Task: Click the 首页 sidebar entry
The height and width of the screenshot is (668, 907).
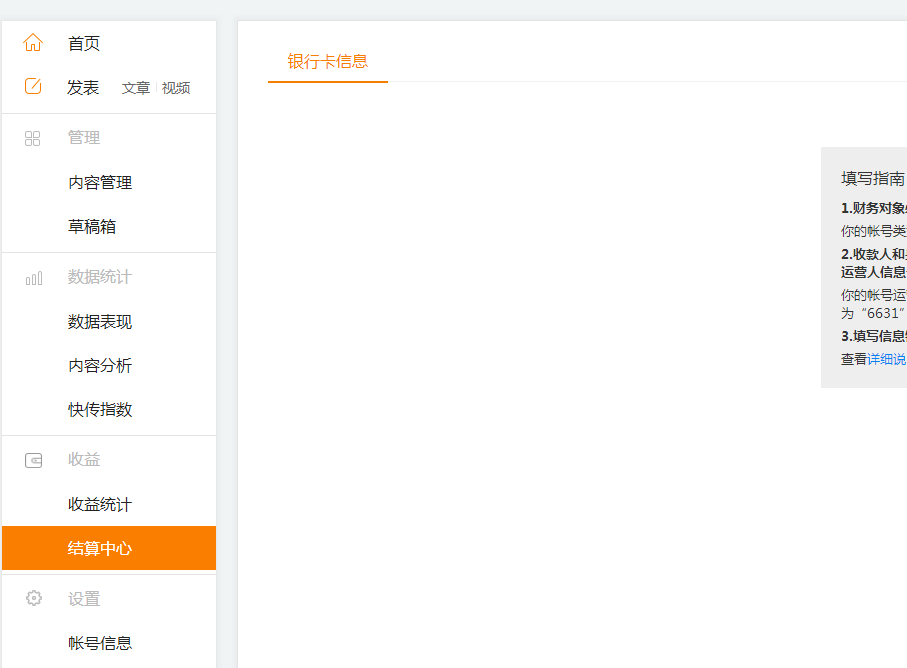Action: (x=82, y=43)
